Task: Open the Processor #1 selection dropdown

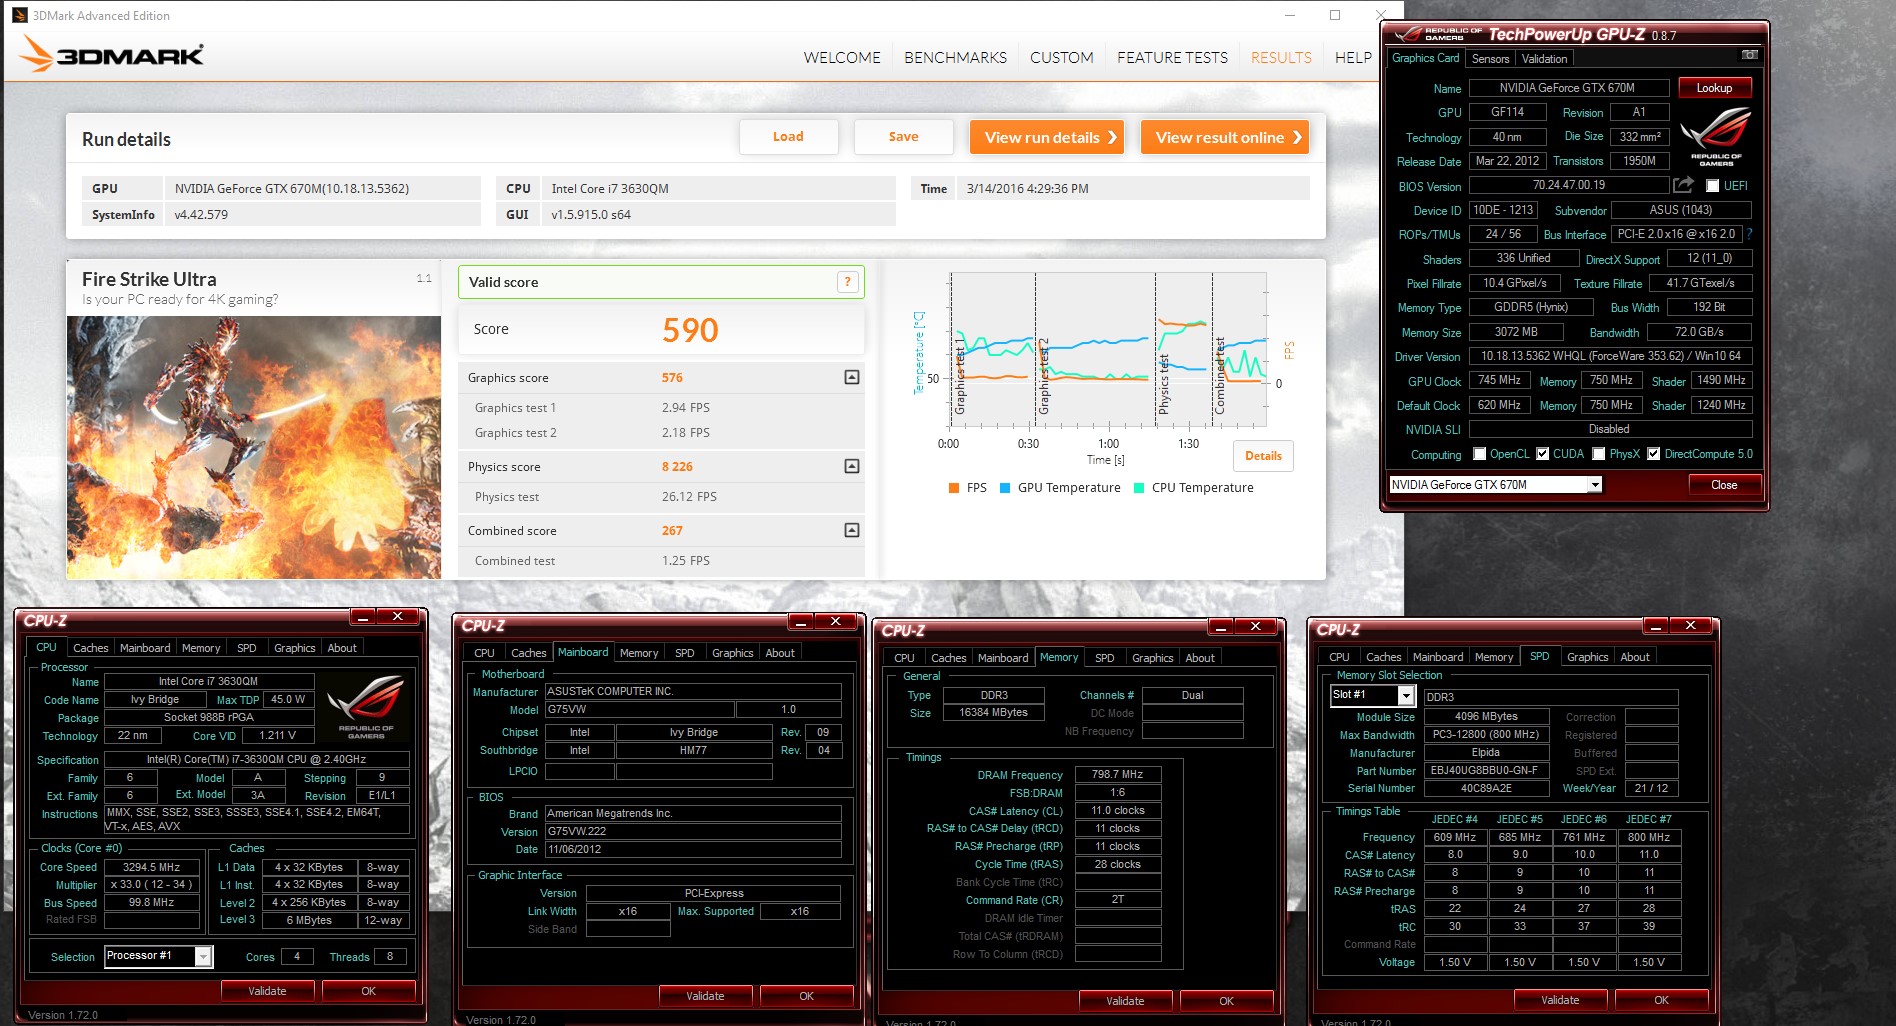Action: (203, 956)
